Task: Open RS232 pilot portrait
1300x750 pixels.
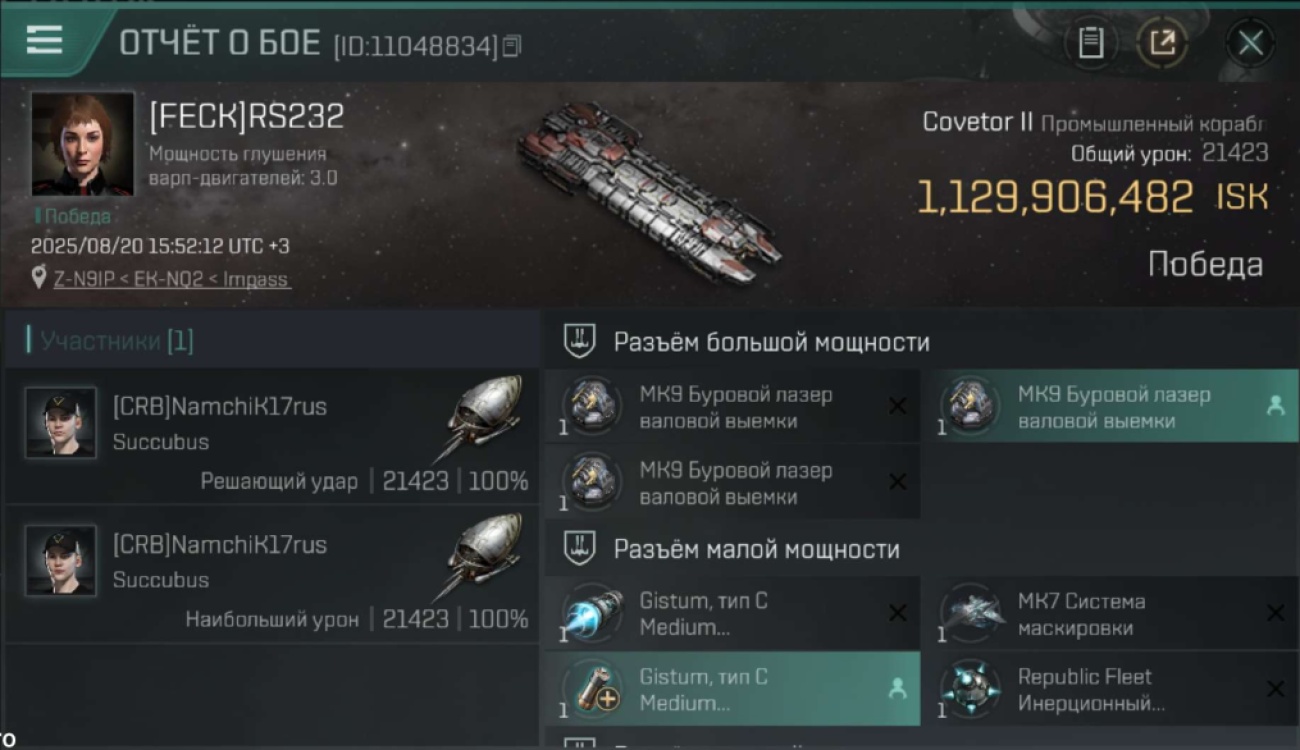Action: [x=83, y=144]
